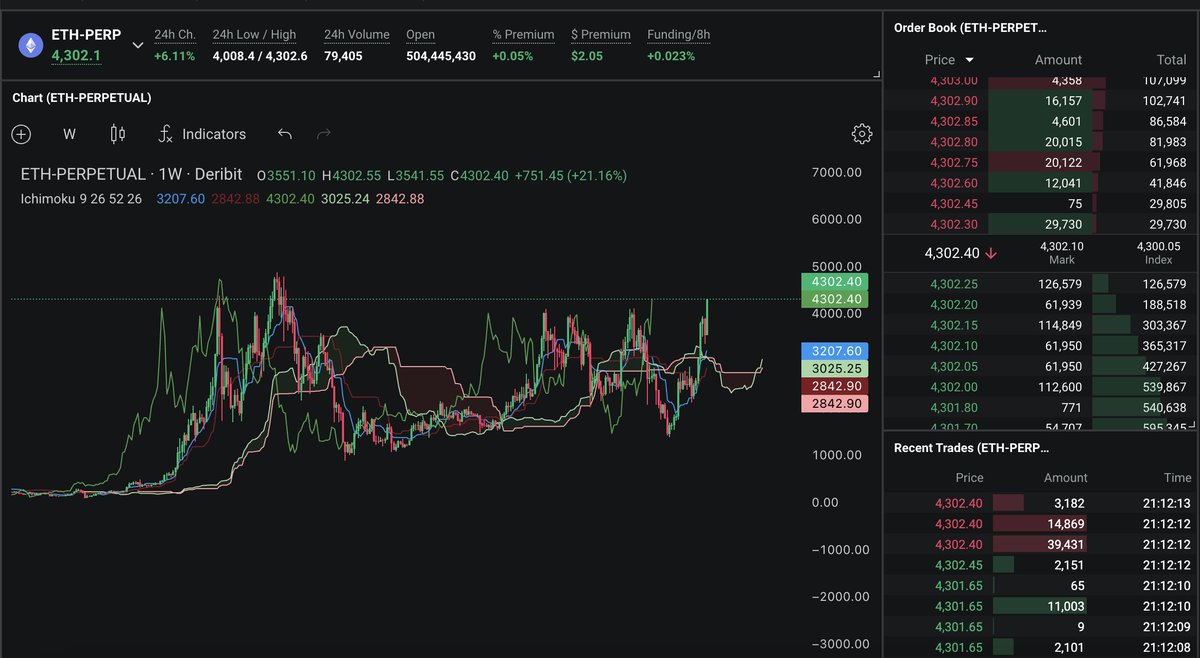
Task: Click the 4,302.1 price under ETH-PERP
Action: tap(76, 56)
